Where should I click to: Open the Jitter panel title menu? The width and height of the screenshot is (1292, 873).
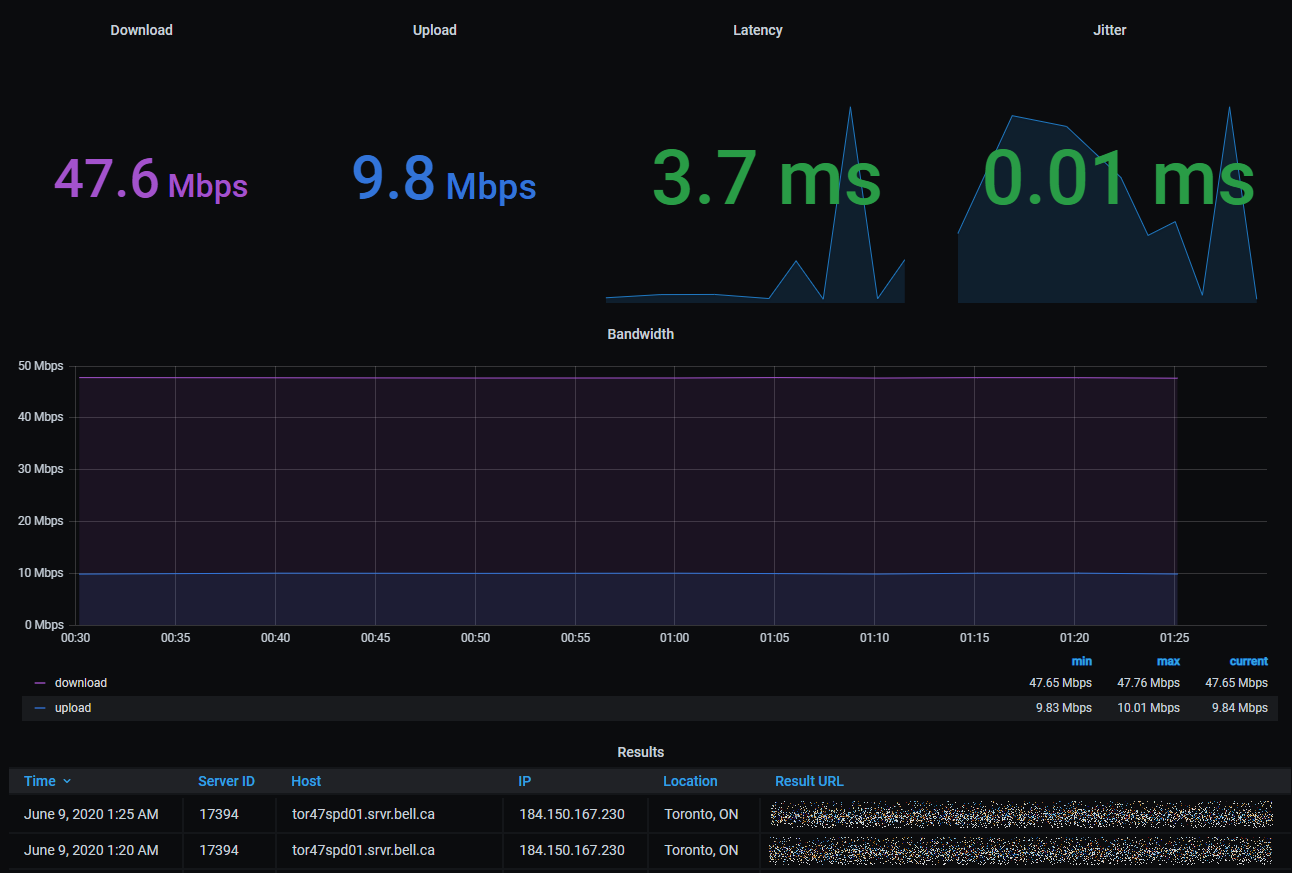pyautogui.click(x=1109, y=30)
